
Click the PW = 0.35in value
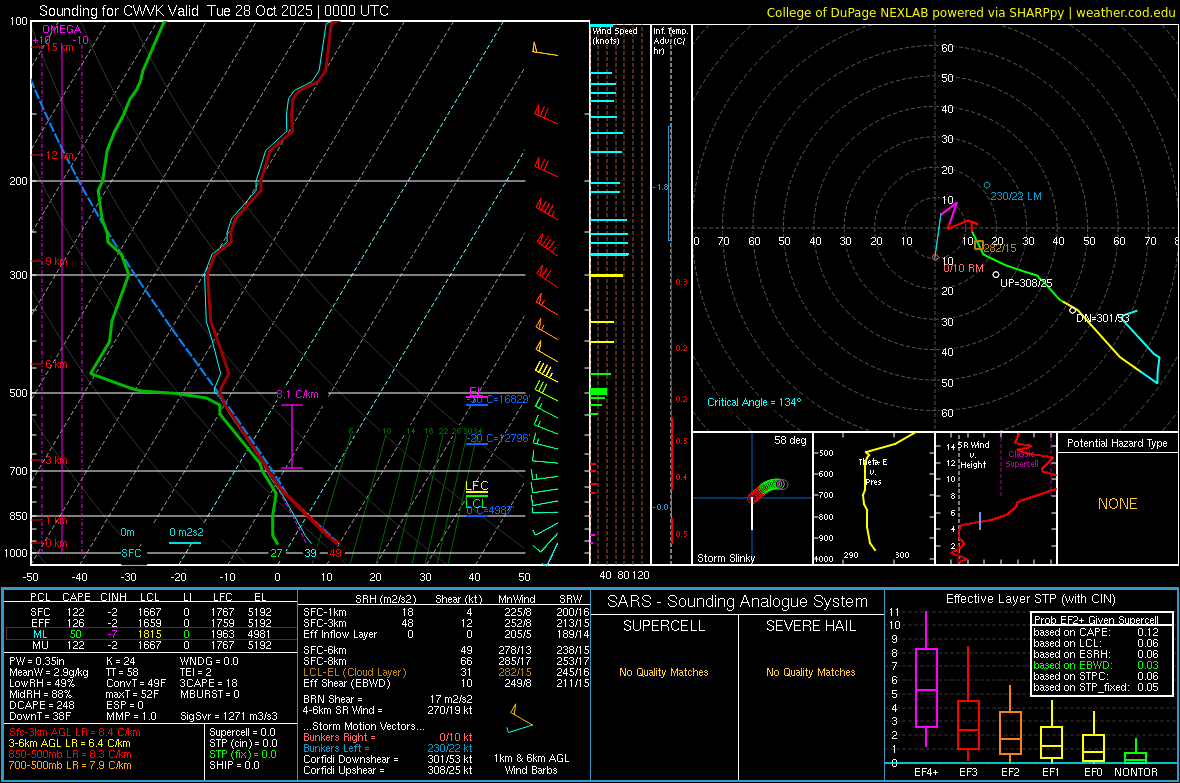coord(37,661)
